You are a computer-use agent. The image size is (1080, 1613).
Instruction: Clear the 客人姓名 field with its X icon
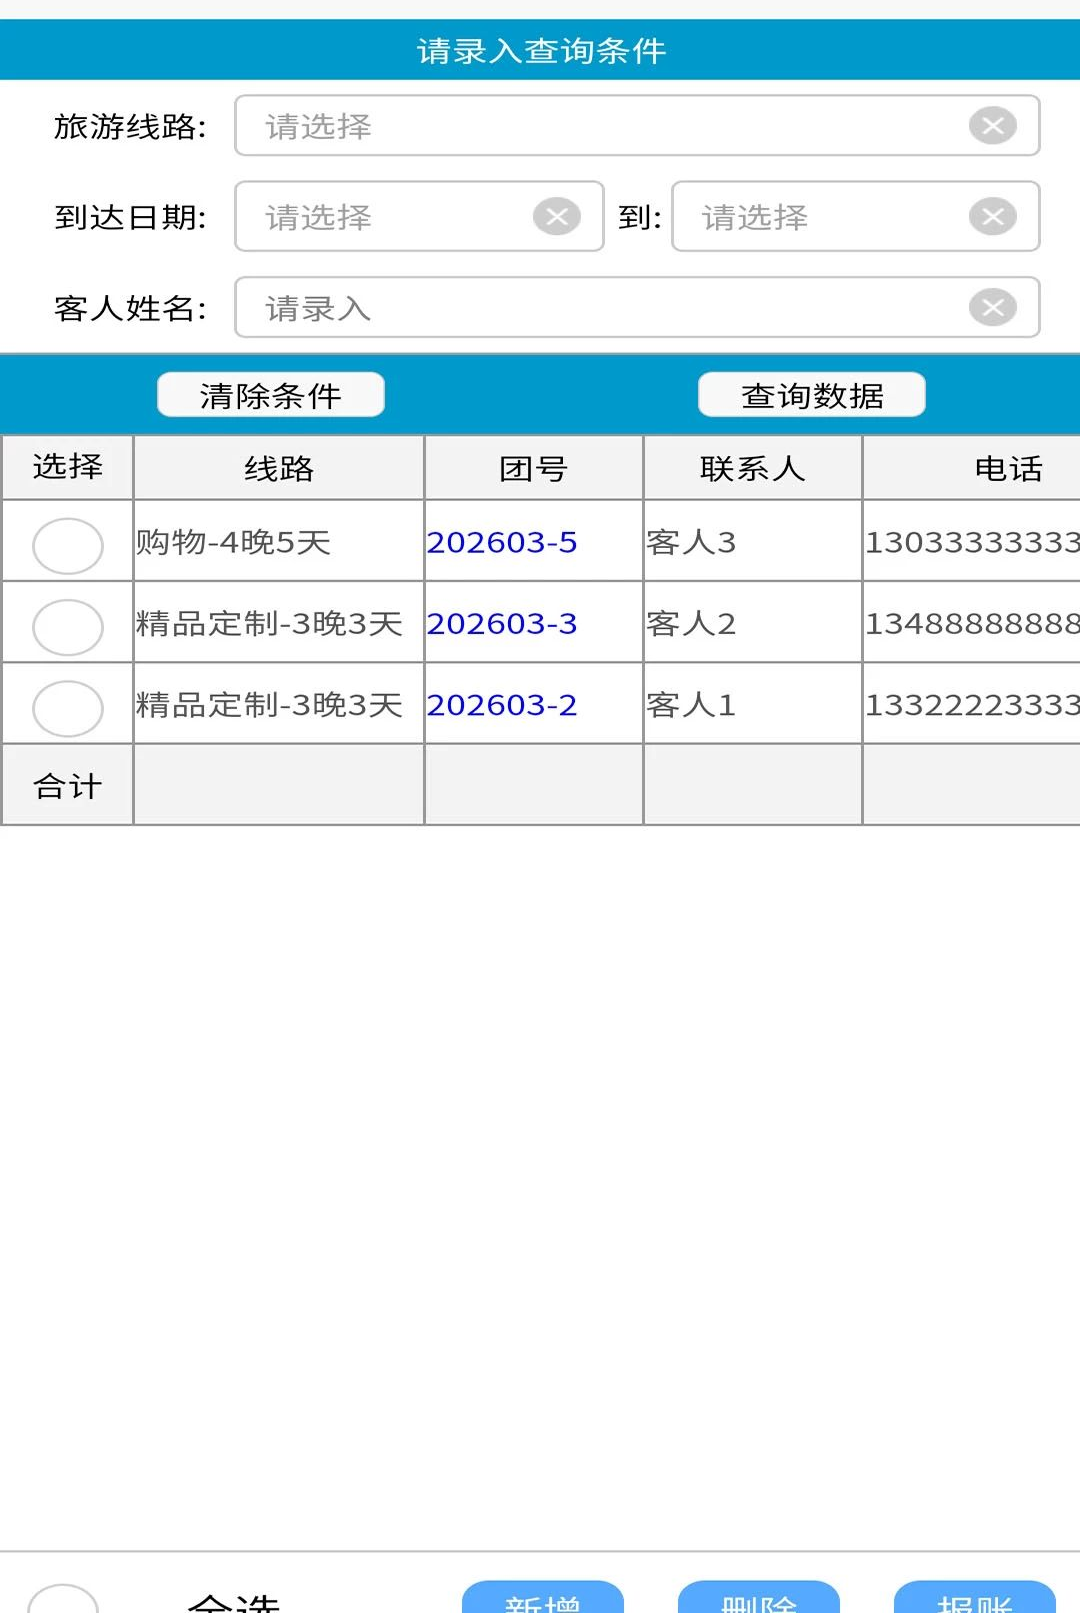992,307
